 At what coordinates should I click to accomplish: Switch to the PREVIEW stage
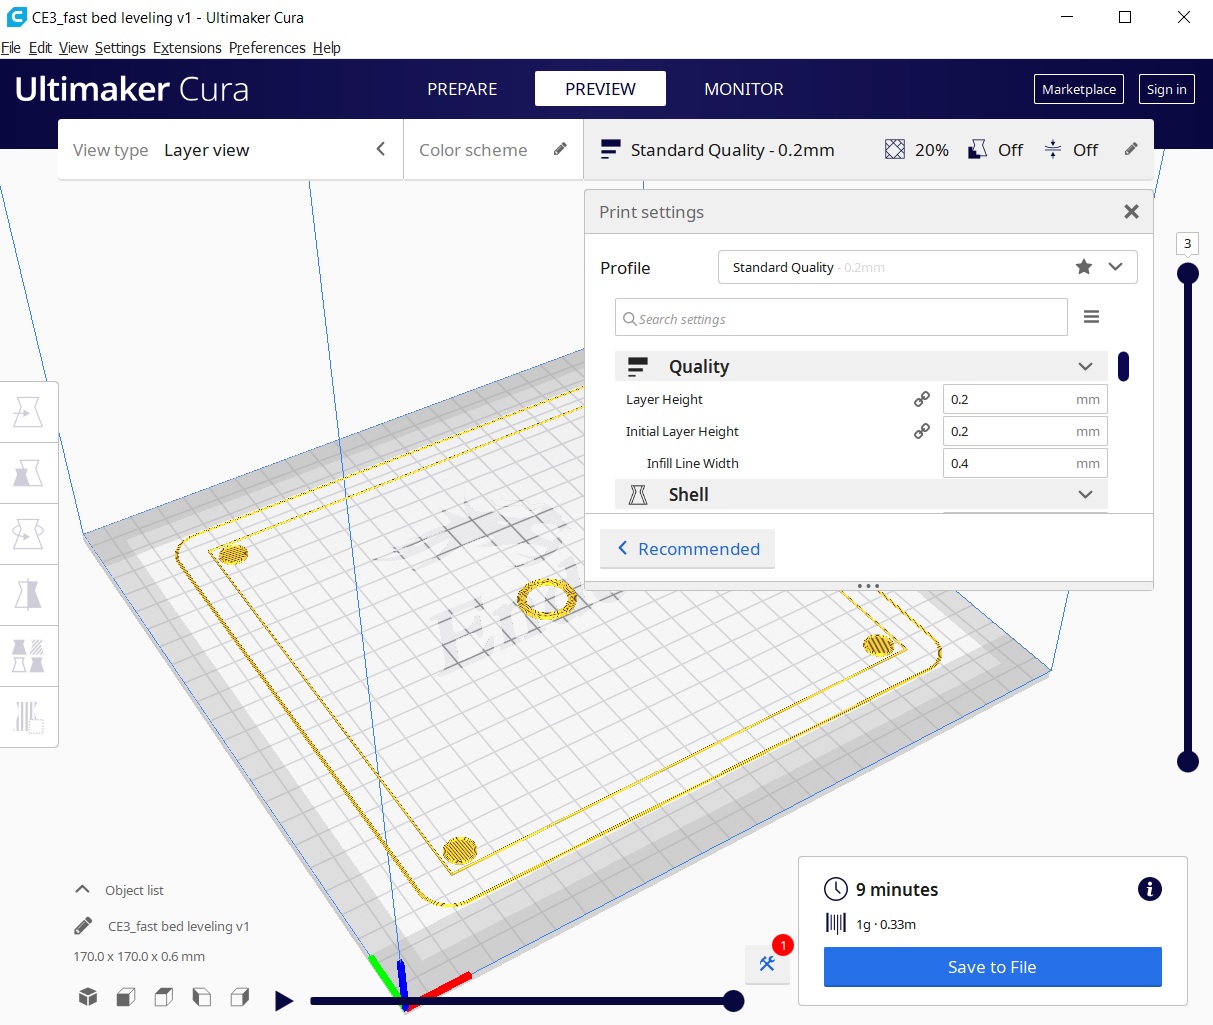[x=600, y=88]
